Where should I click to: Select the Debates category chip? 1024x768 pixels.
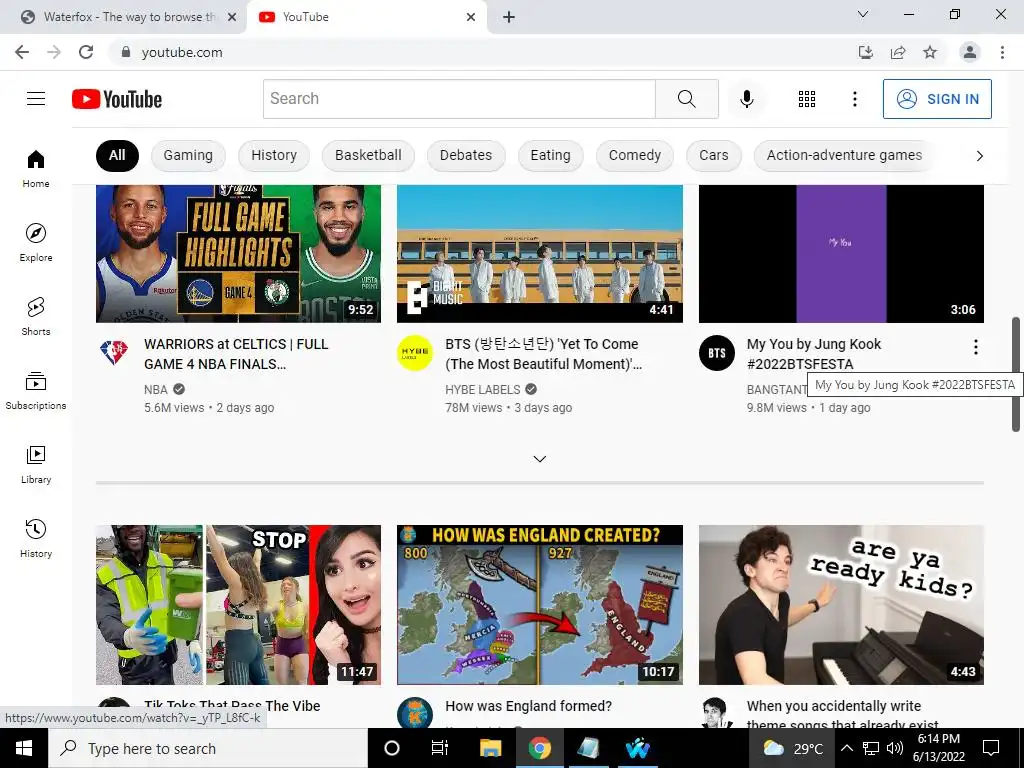(x=466, y=155)
